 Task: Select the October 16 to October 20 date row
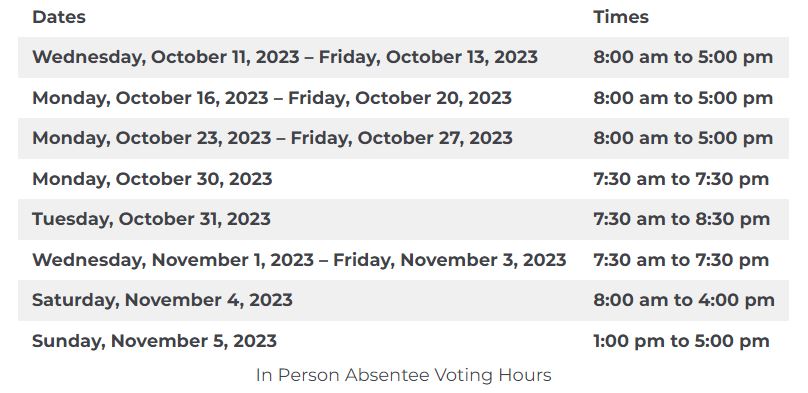pyautogui.click(x=272, y=98)
